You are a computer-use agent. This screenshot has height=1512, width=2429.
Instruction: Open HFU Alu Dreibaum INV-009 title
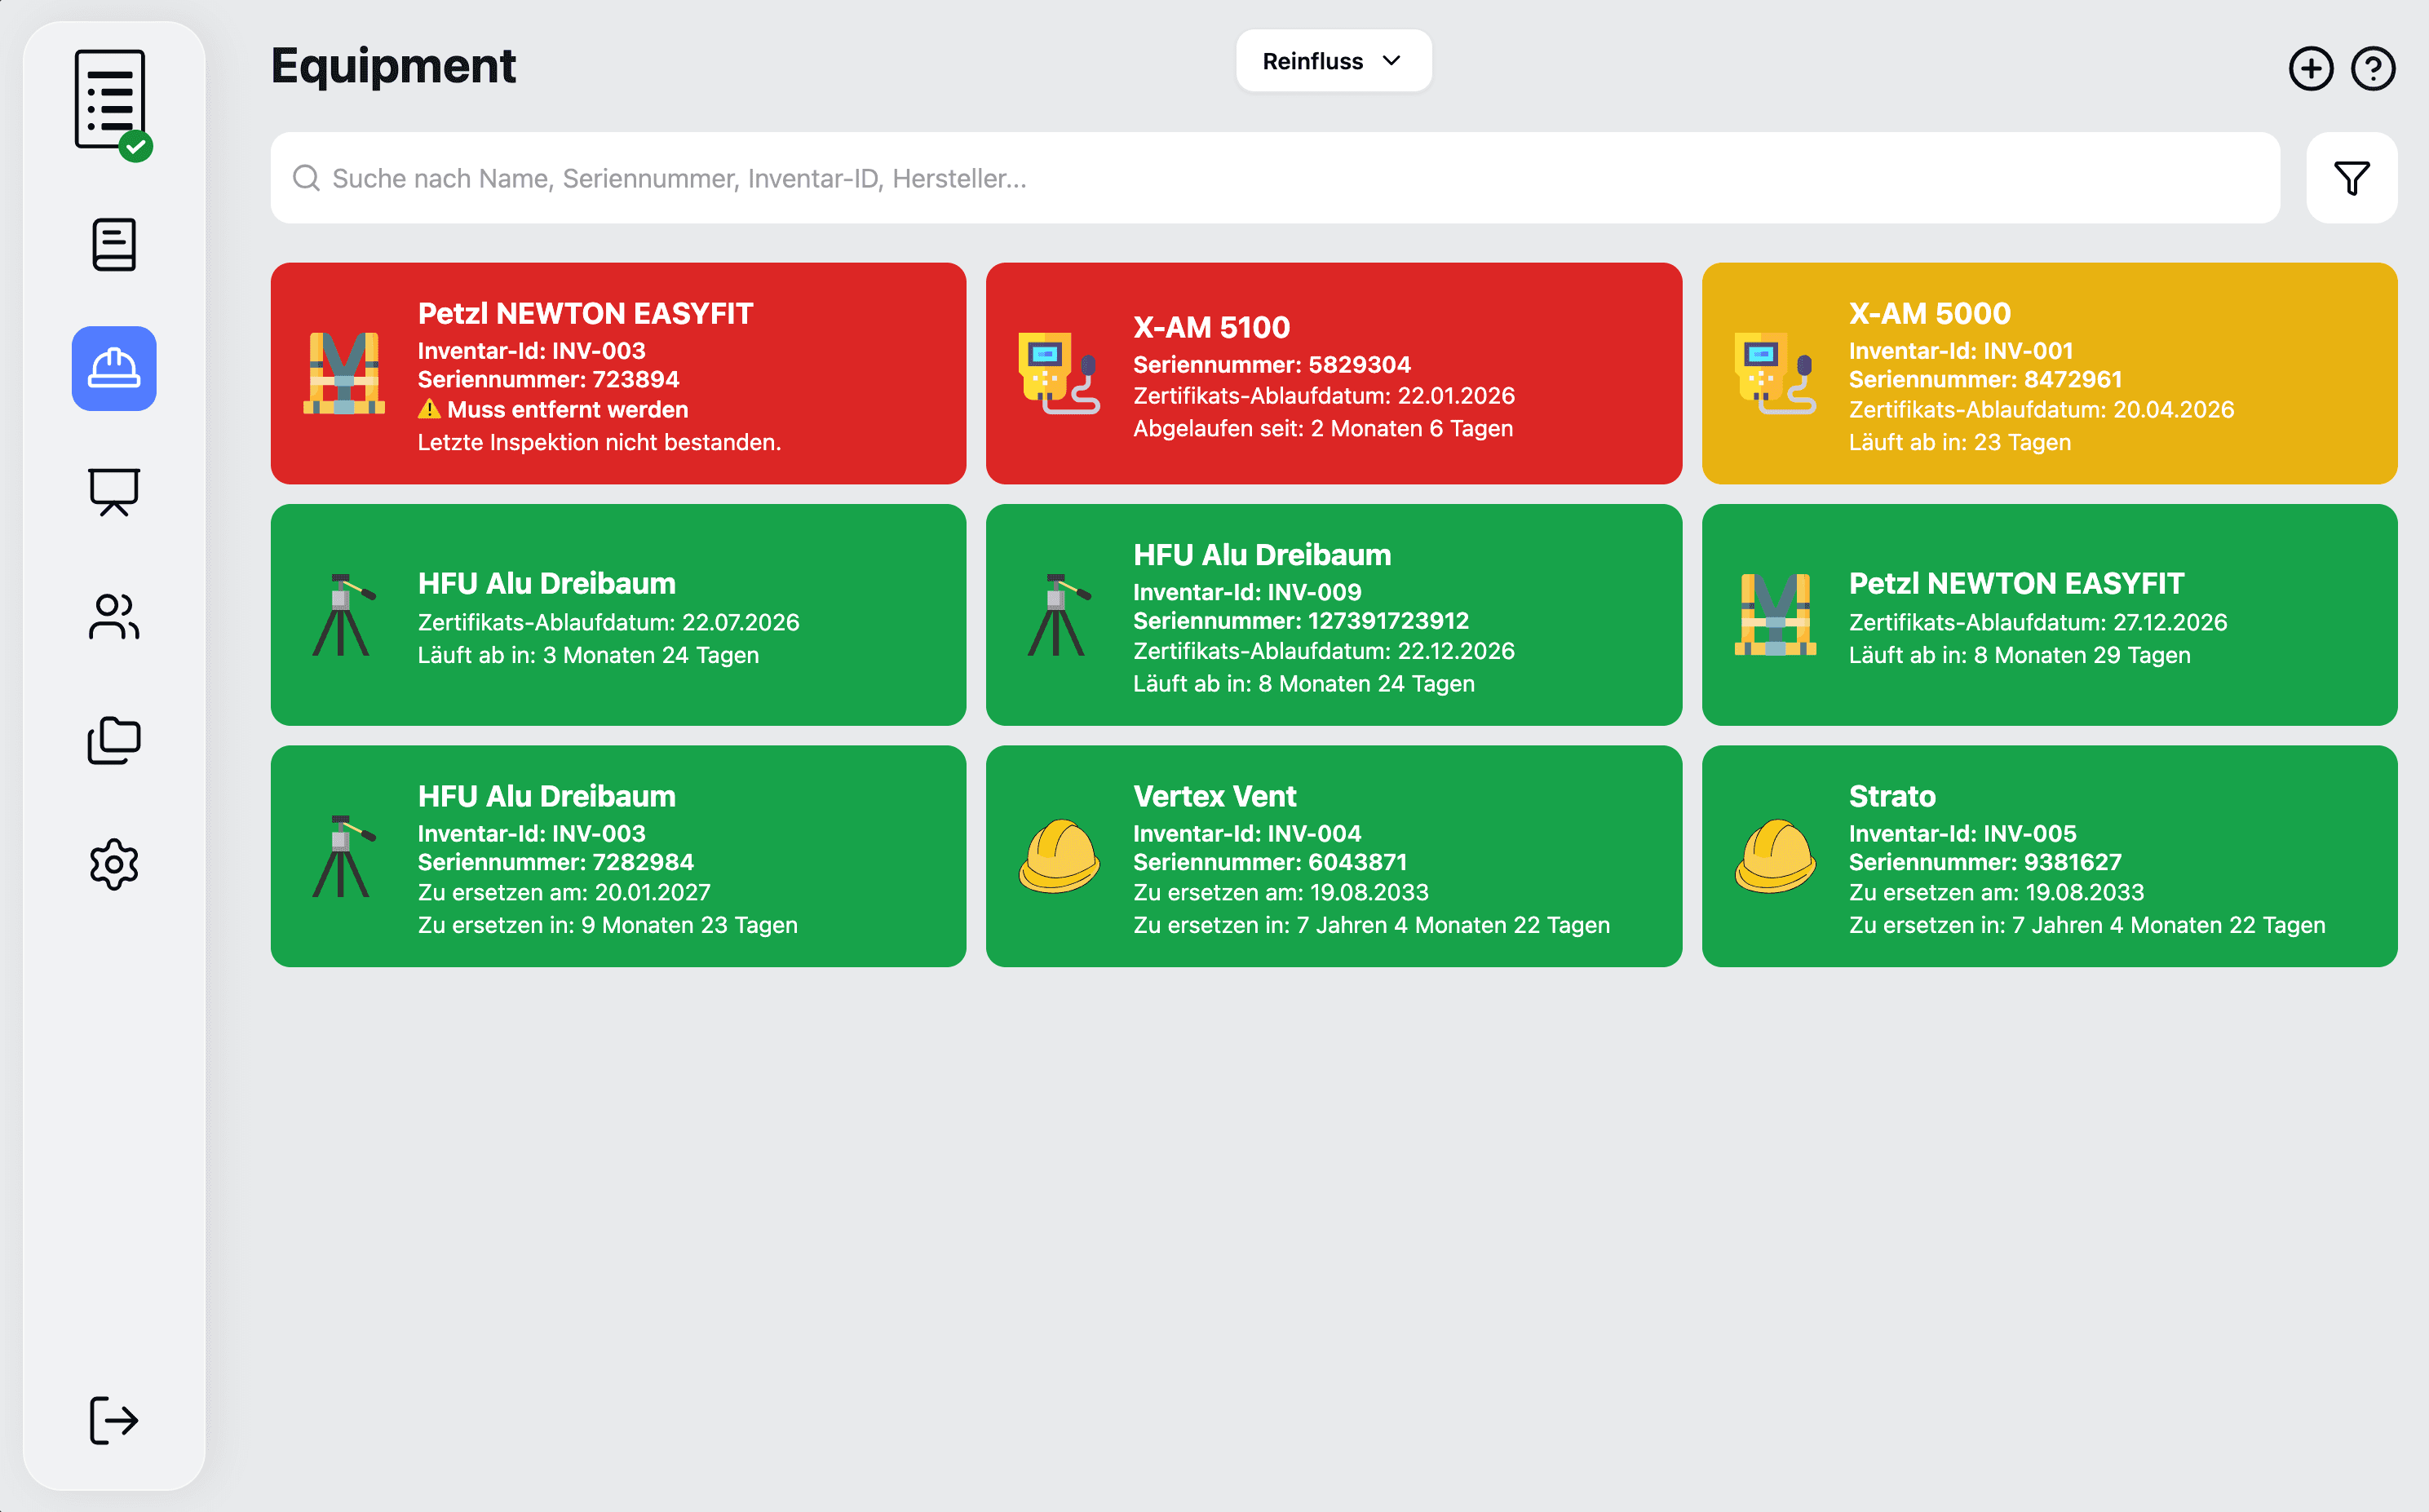coord(1262,555)
